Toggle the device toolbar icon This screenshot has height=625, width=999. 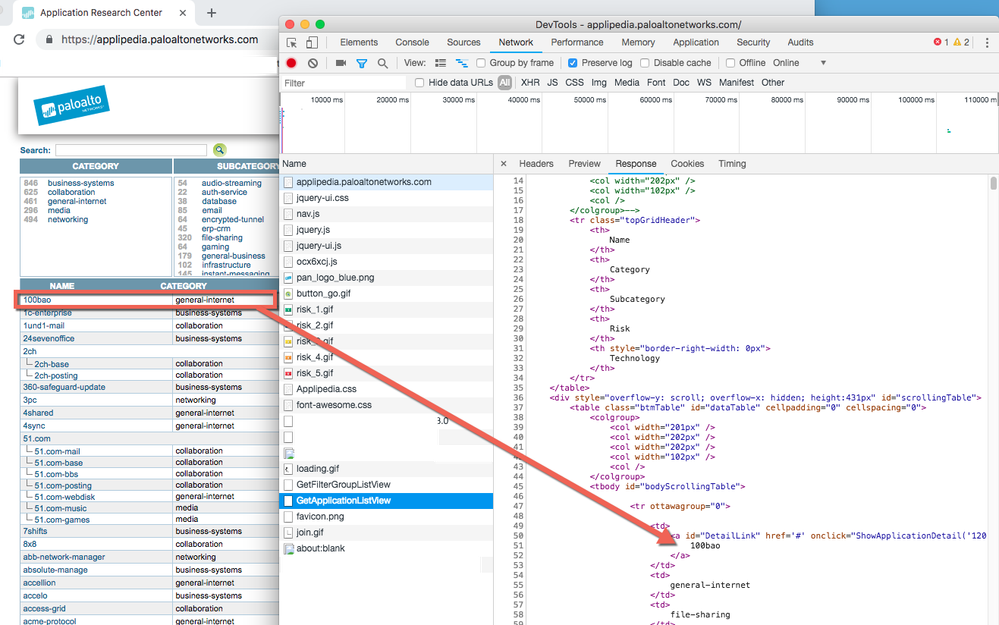312,43
